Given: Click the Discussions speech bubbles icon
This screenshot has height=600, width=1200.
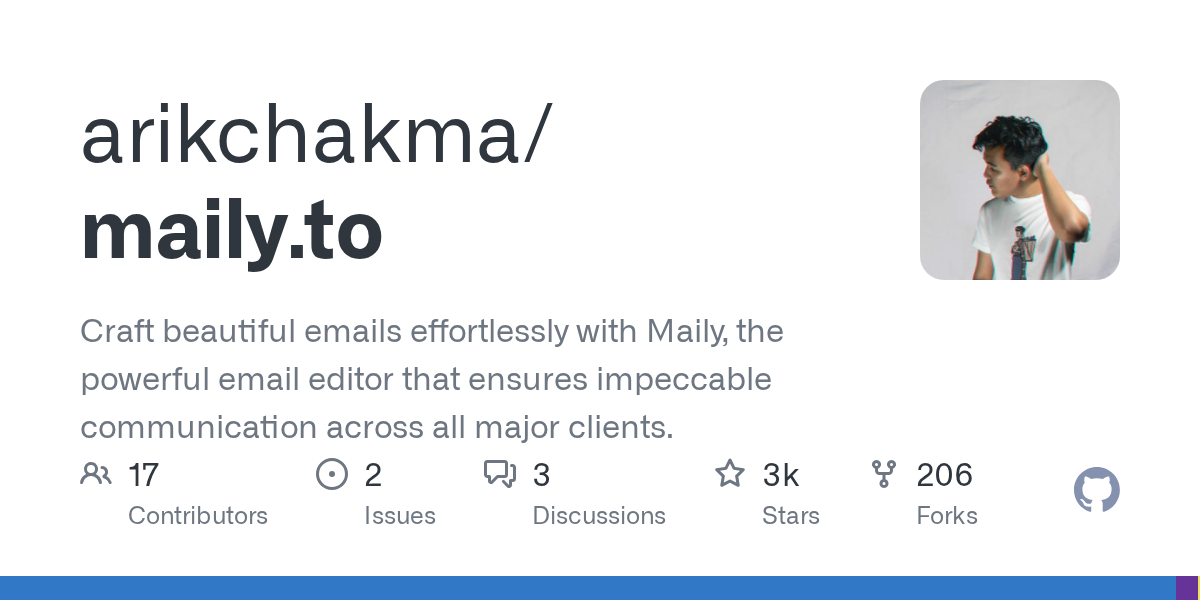Looking at the screenshot, I should [x=500, y=474].
